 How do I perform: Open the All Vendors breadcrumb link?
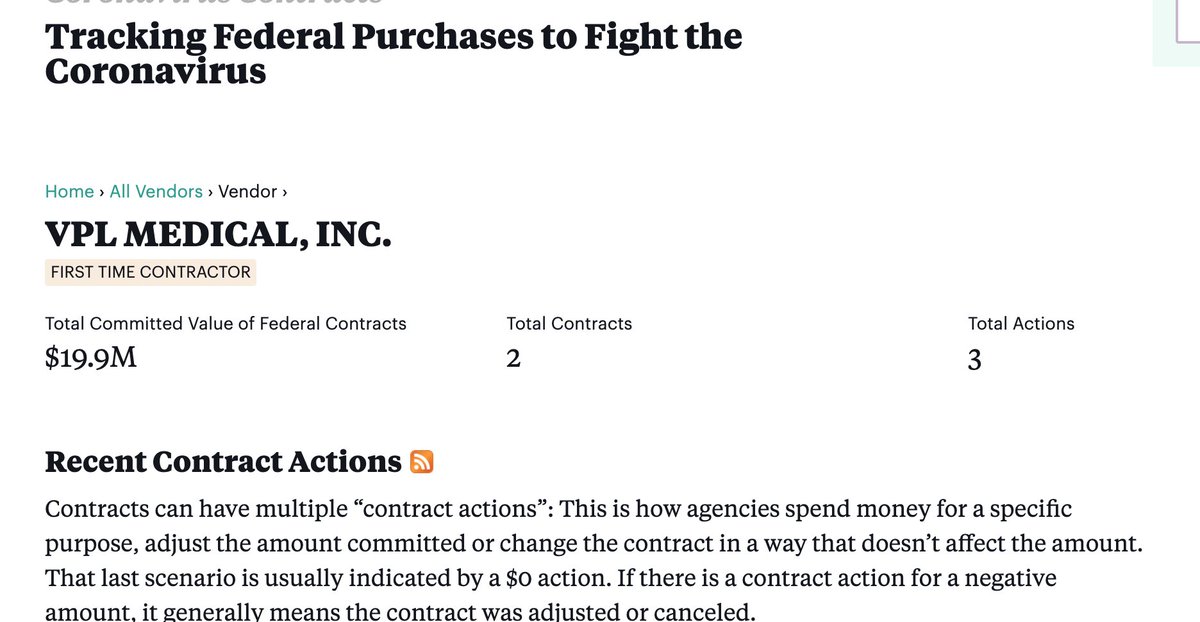[156, 191]
